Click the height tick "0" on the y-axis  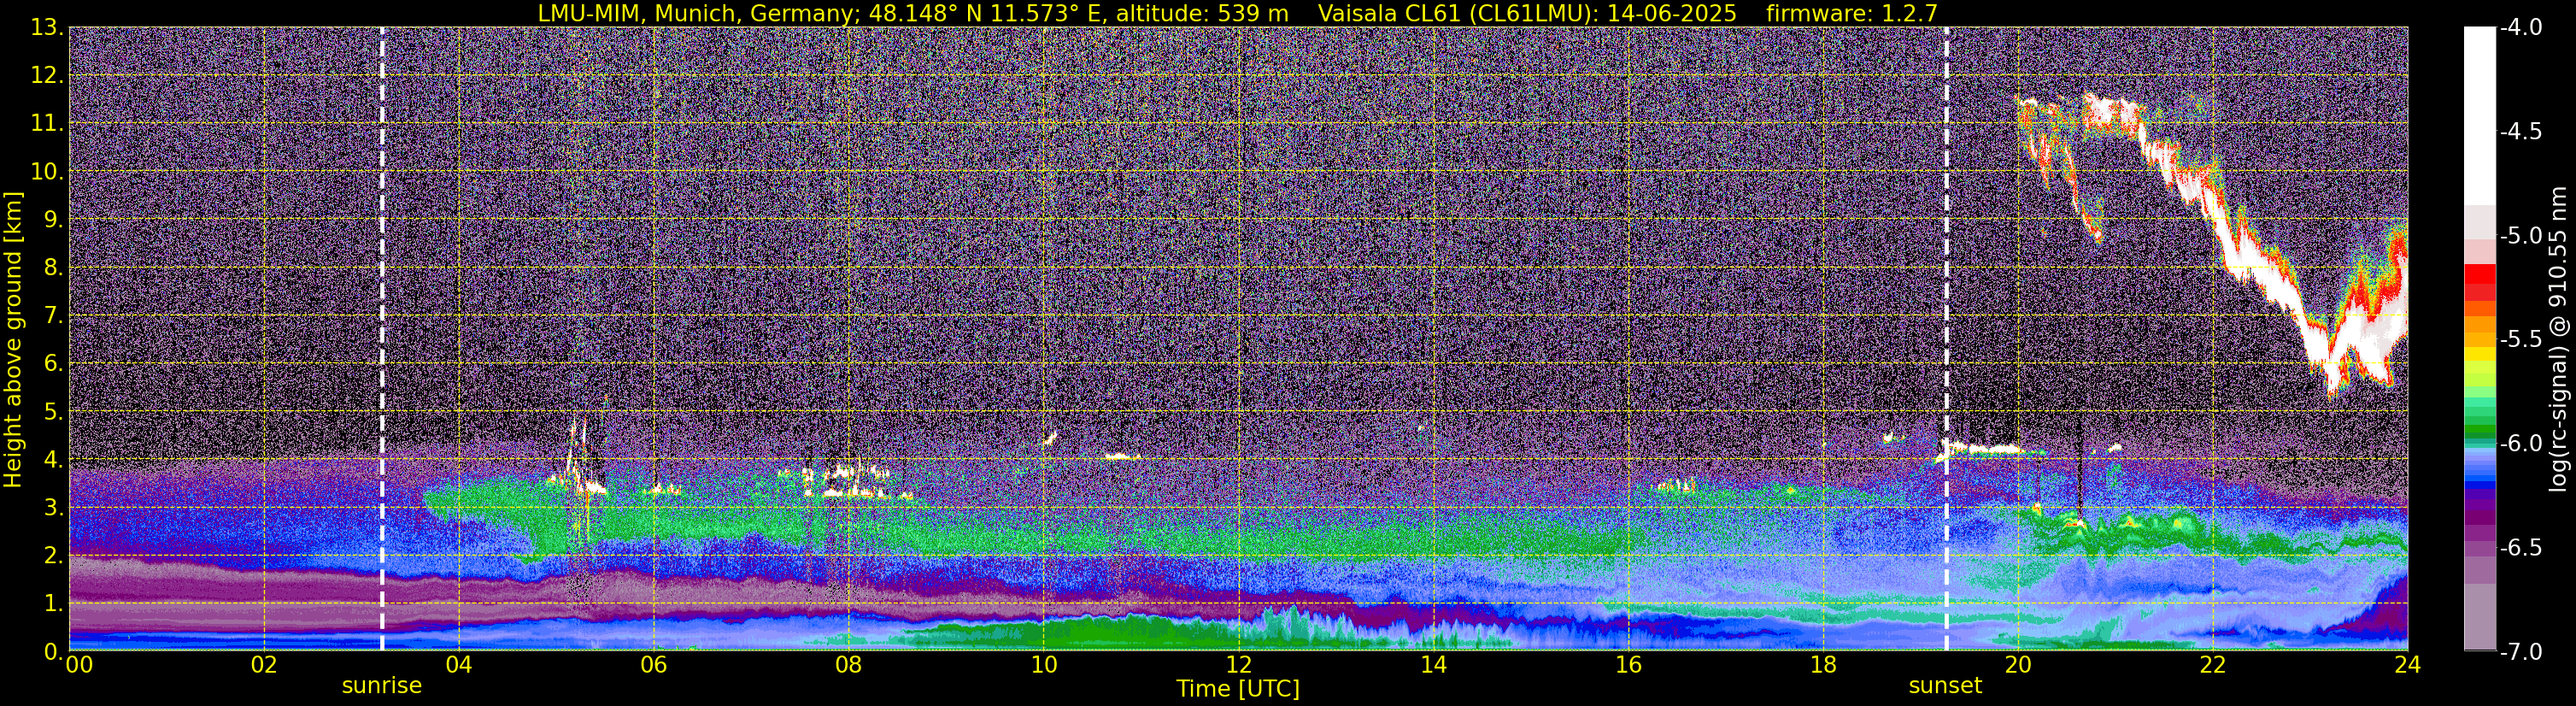point(52,652)
